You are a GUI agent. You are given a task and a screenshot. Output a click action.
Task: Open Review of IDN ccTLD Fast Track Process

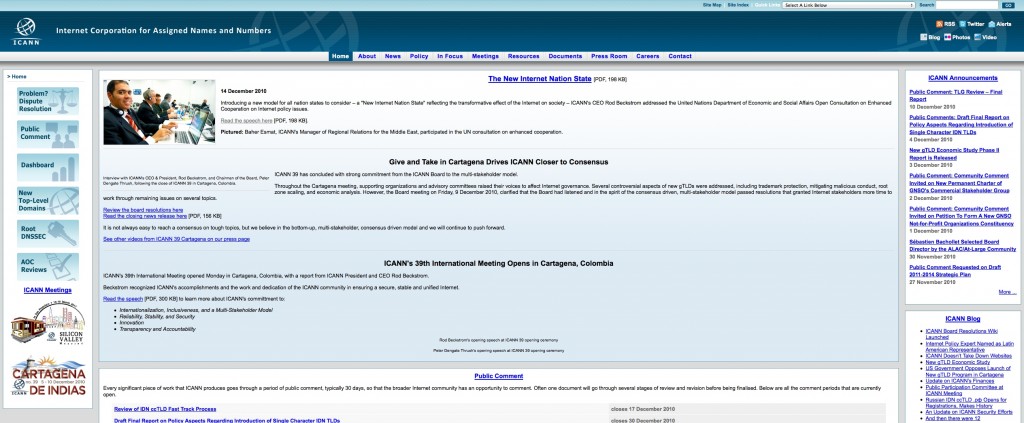point(165,409)
